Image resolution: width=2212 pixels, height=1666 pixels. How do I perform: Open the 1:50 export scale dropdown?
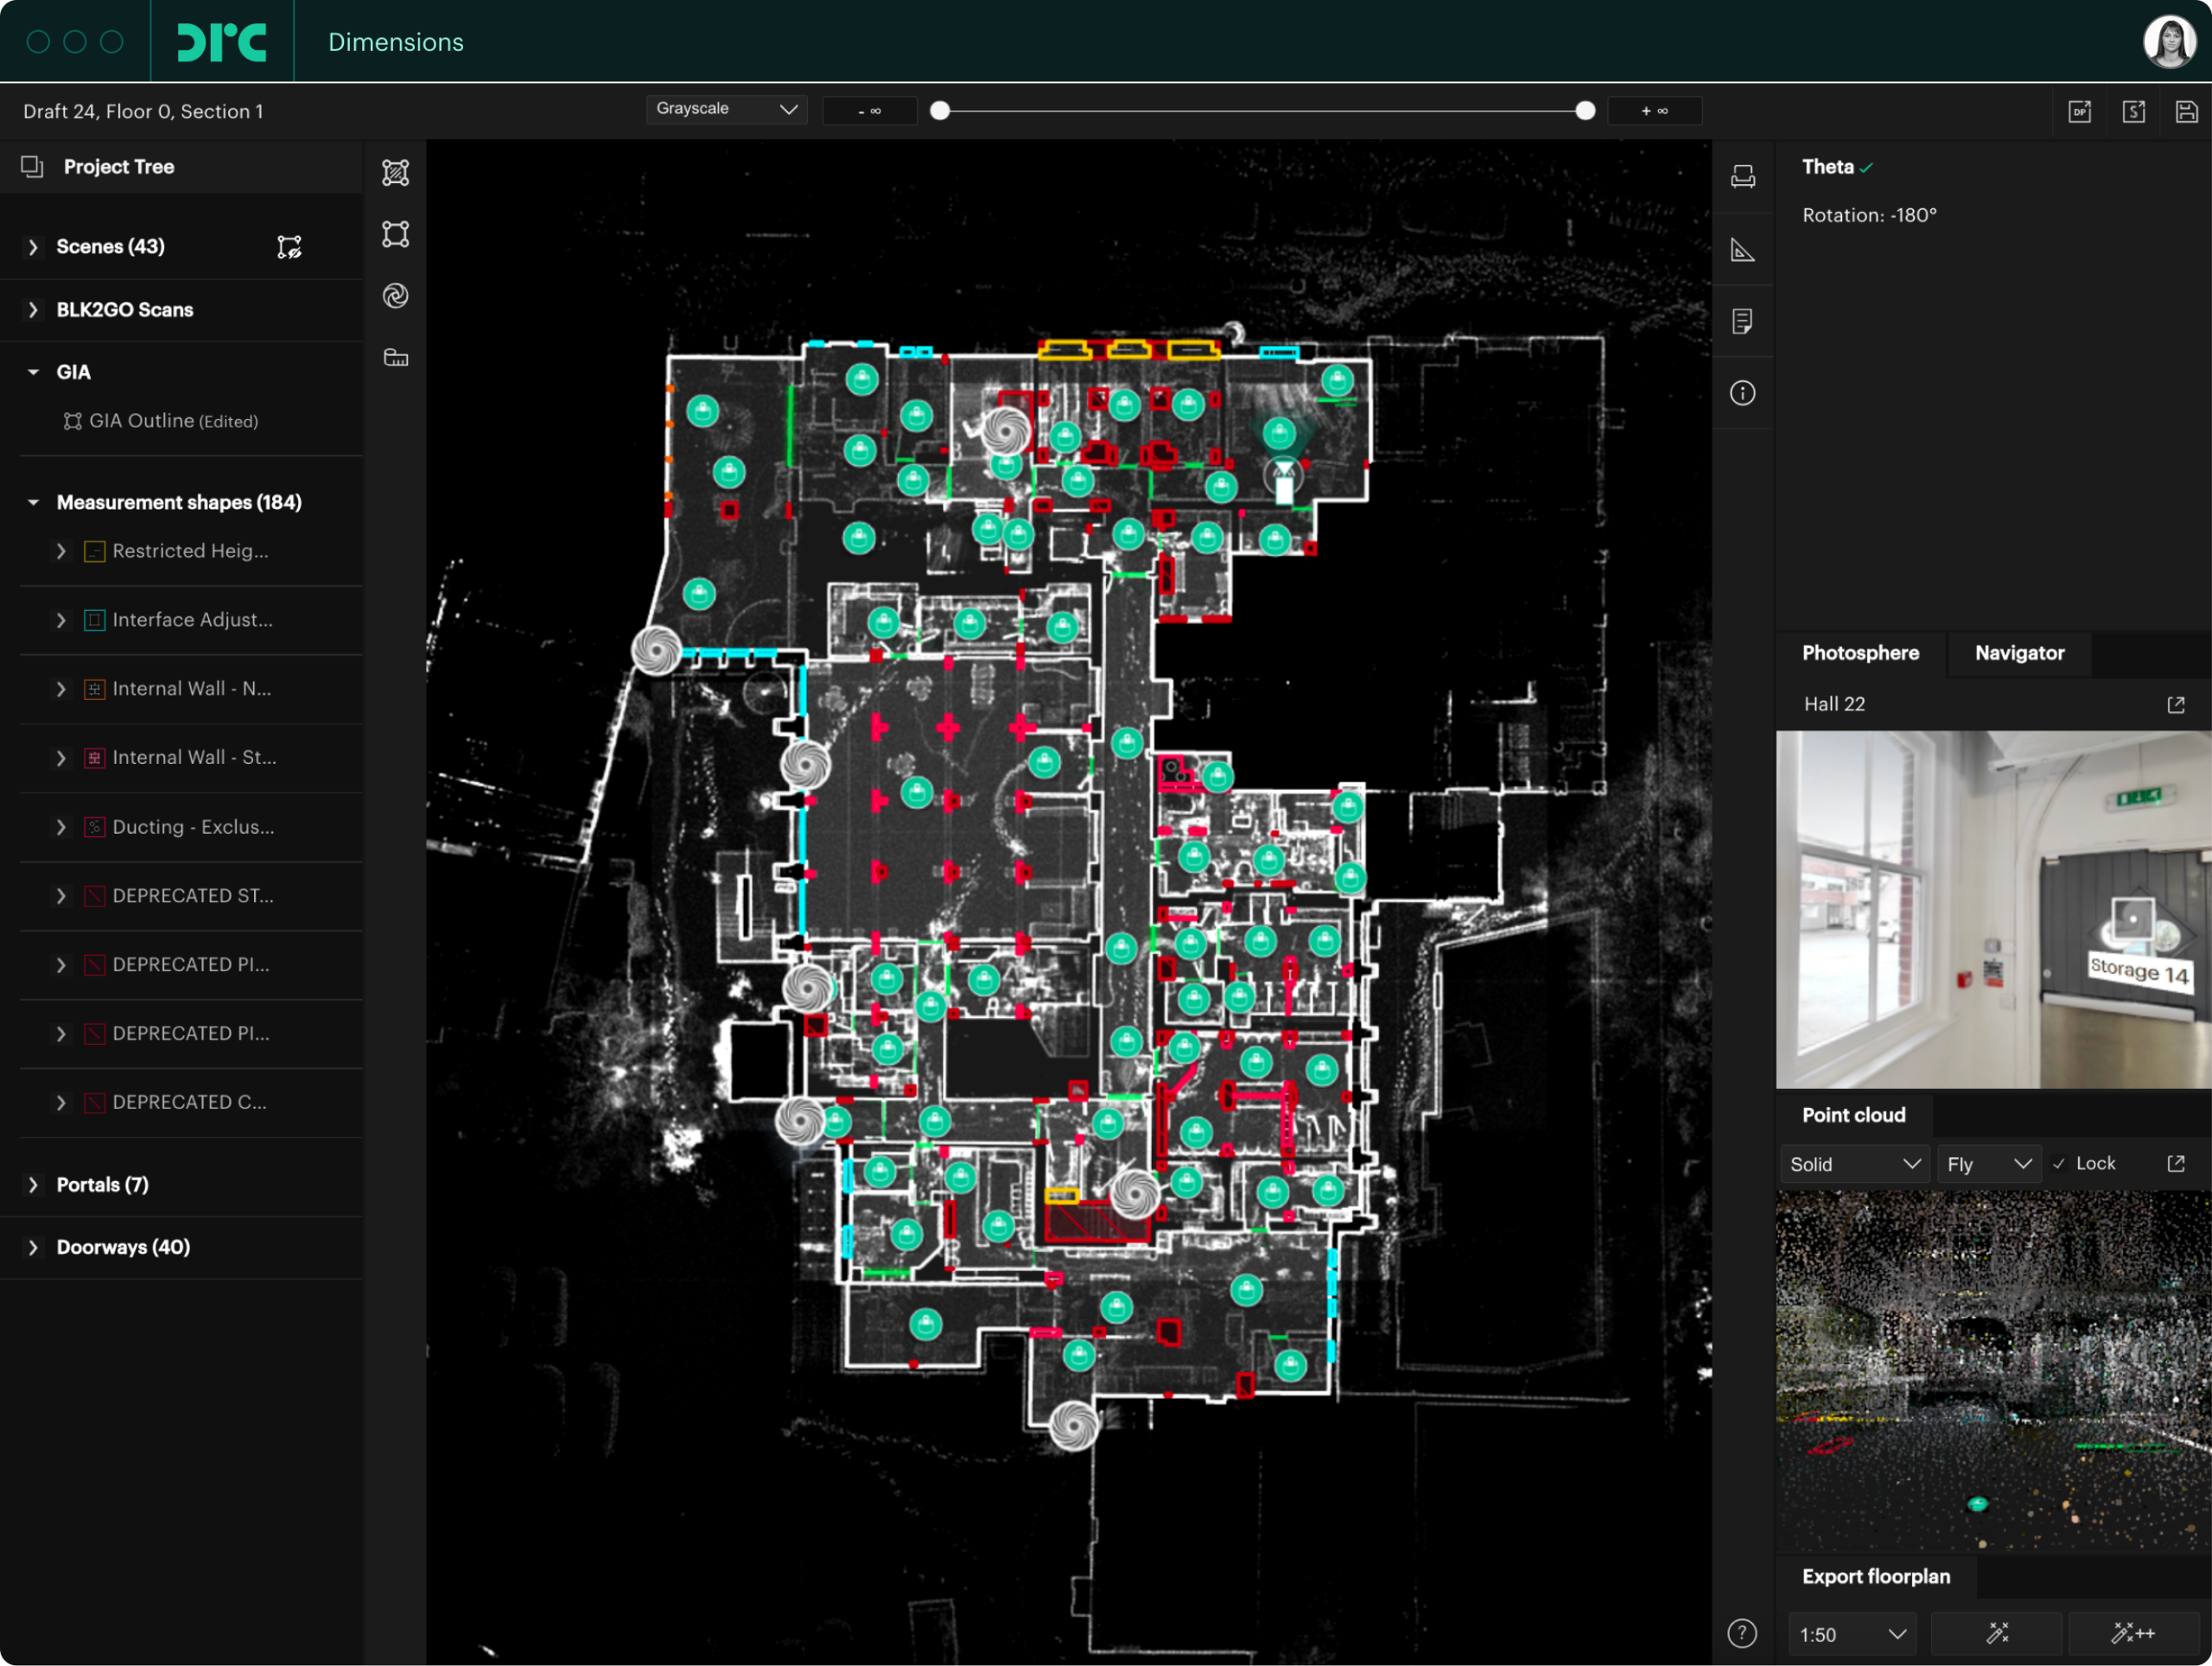click(1852, 1635)
